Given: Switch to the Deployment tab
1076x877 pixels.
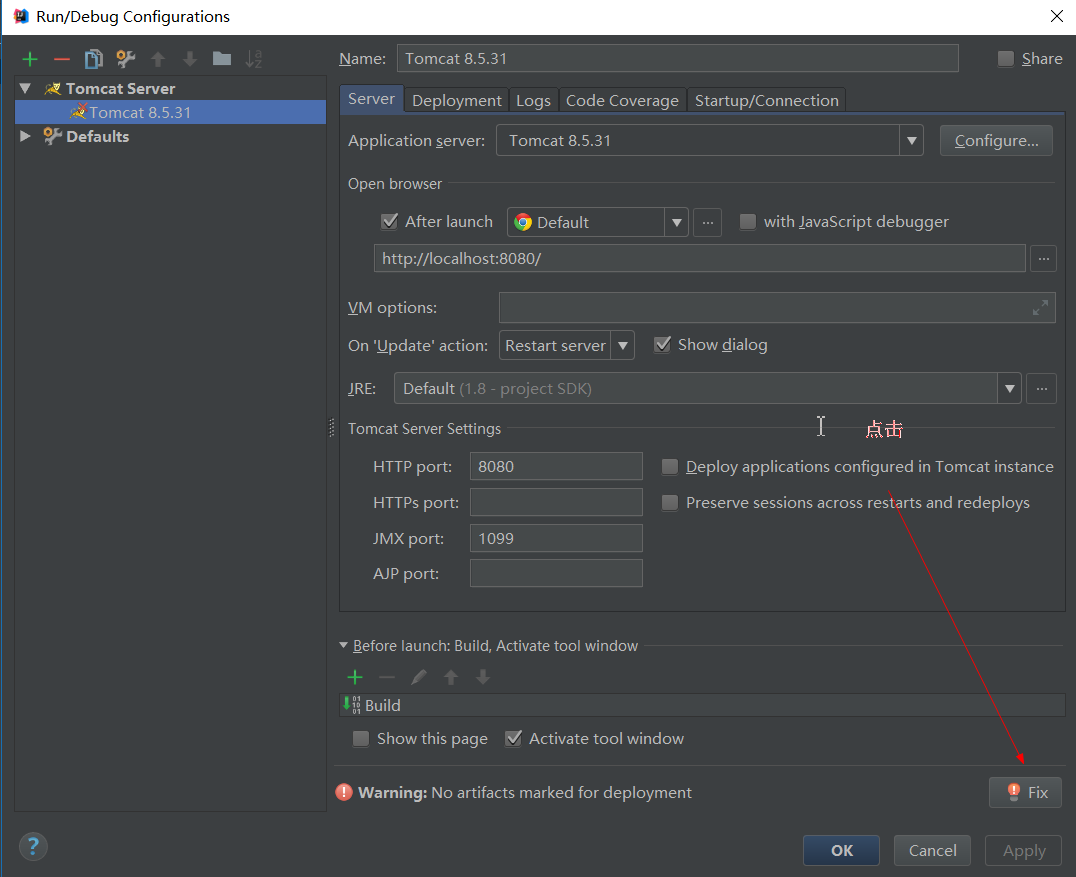Looking at the screenshot, I should click(456, 100).
